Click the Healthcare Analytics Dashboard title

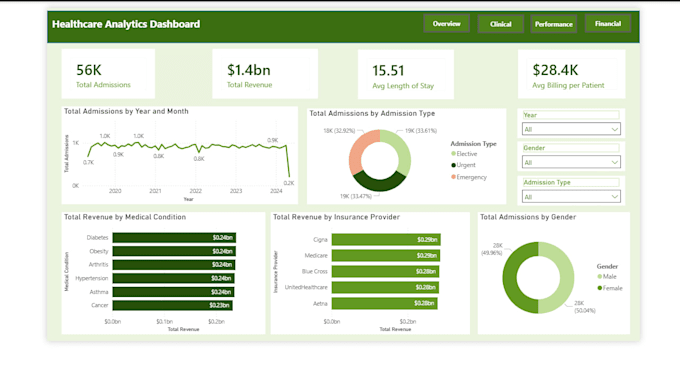pos(126,24)
